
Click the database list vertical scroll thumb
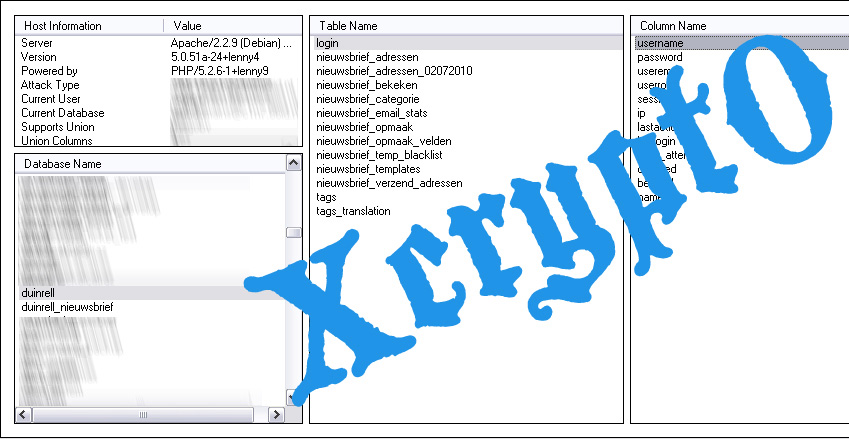point(293,232)
